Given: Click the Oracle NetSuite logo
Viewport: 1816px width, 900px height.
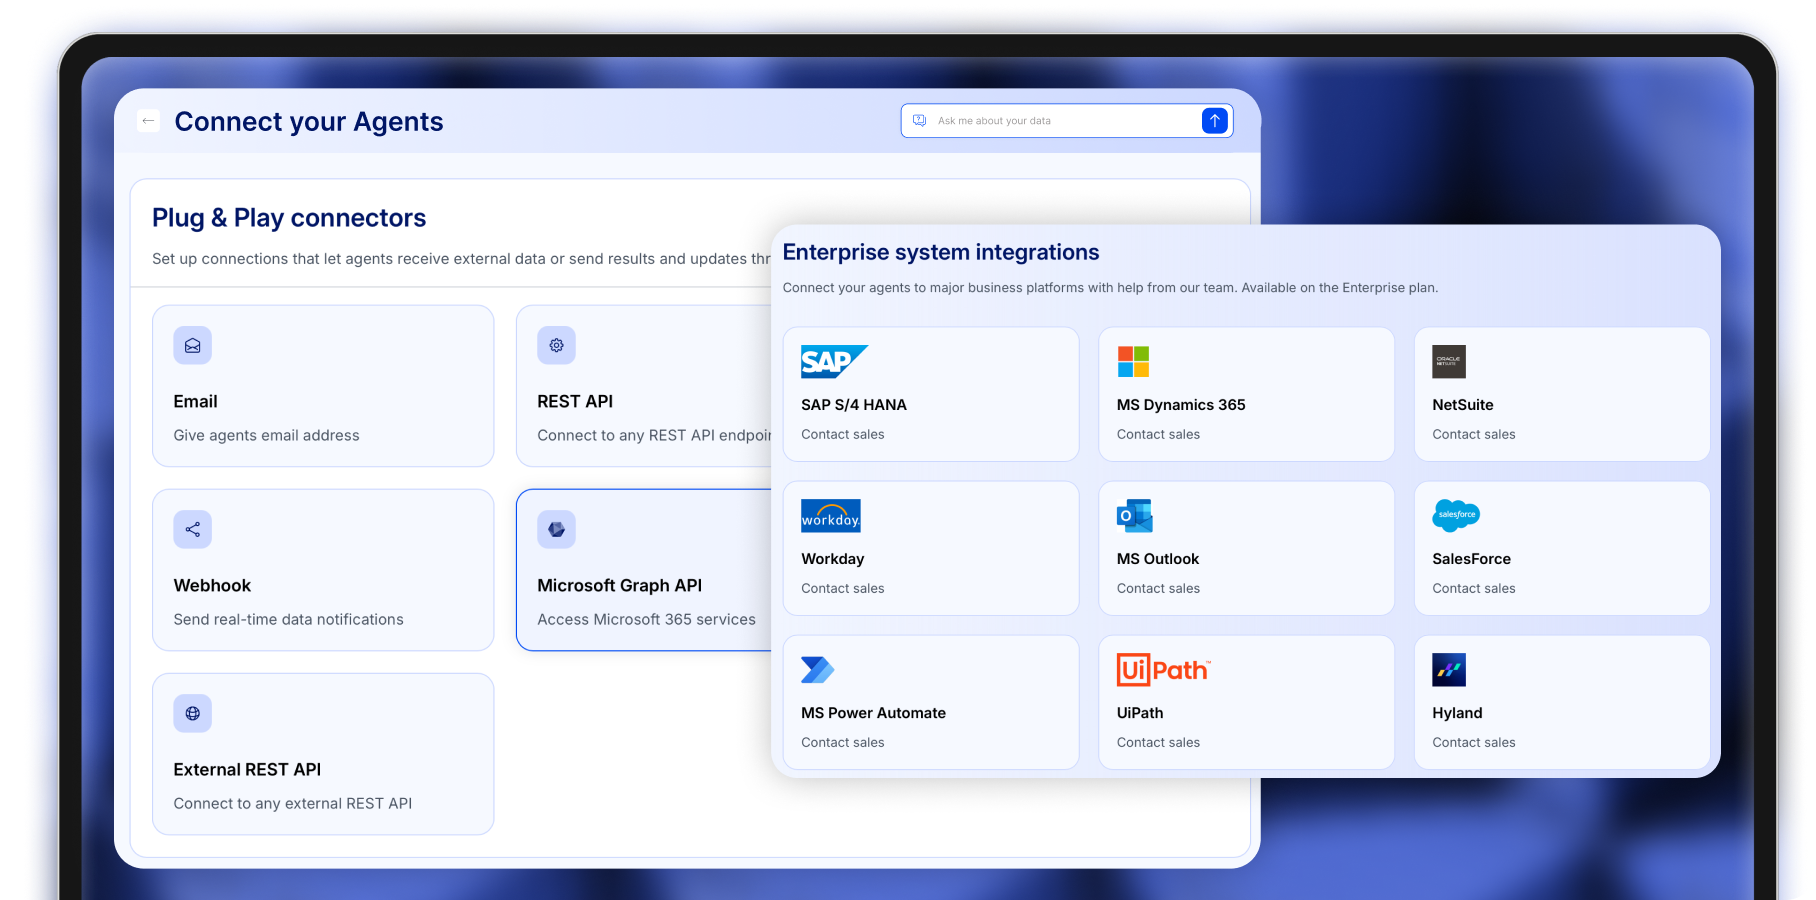Looking at the screenshot, I should click(1449, 361).
